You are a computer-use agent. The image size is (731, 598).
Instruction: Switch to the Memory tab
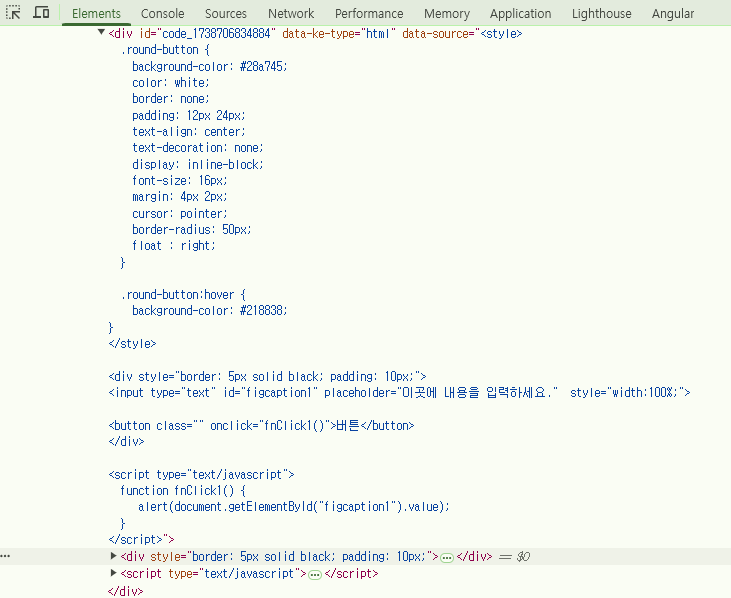[447, 14]
